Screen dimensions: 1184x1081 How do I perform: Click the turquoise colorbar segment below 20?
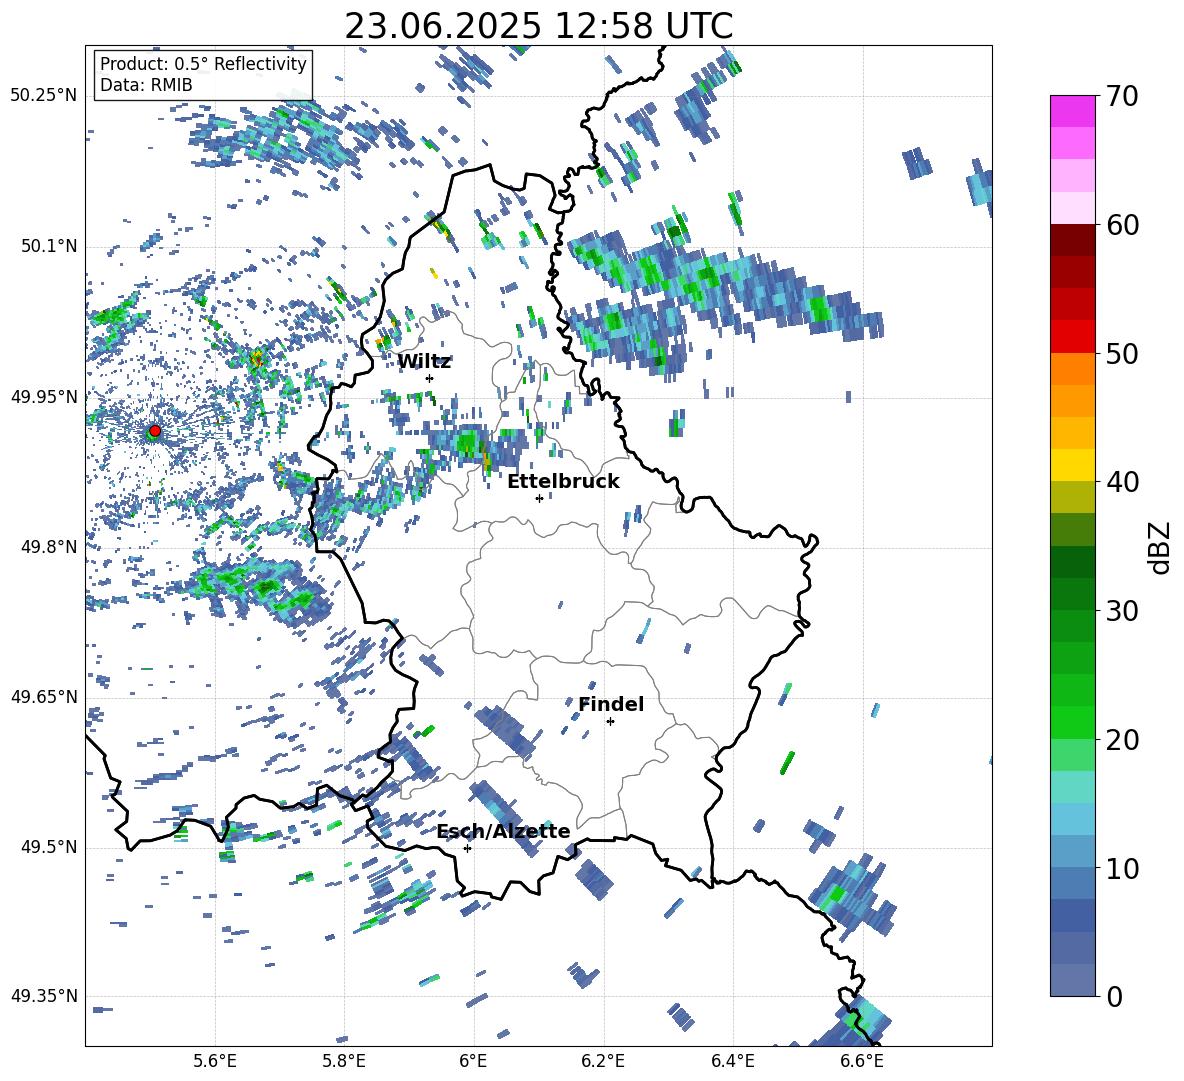[1072, 787]
